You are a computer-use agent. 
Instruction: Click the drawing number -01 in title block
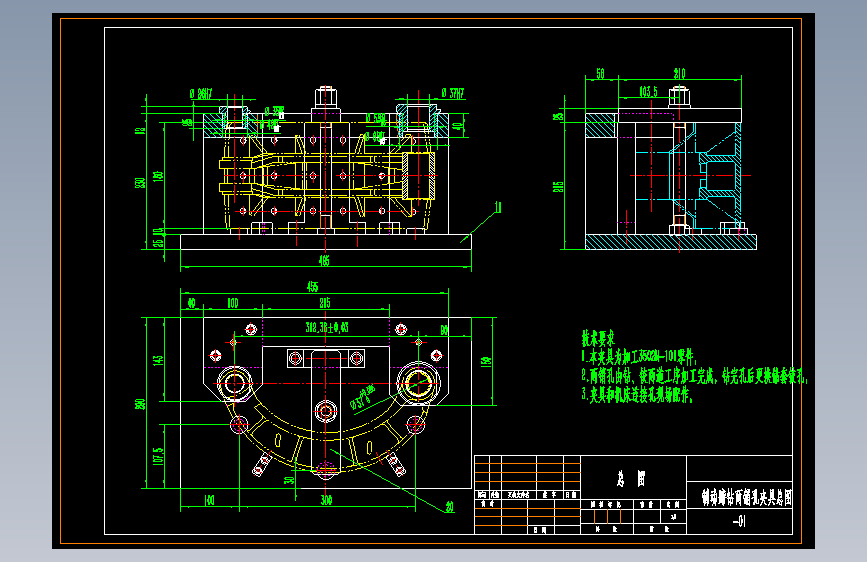pos(739,521)
